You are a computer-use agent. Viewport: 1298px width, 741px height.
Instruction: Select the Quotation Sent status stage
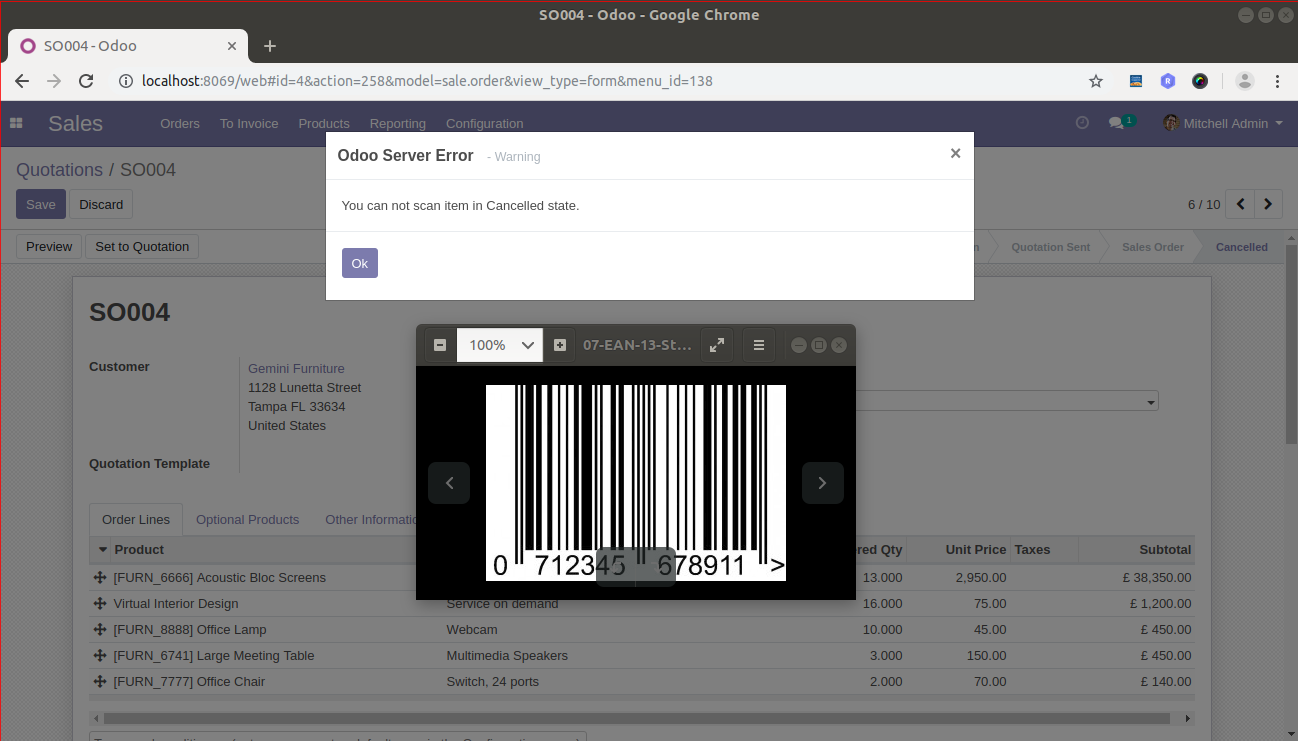(1050, 247)
